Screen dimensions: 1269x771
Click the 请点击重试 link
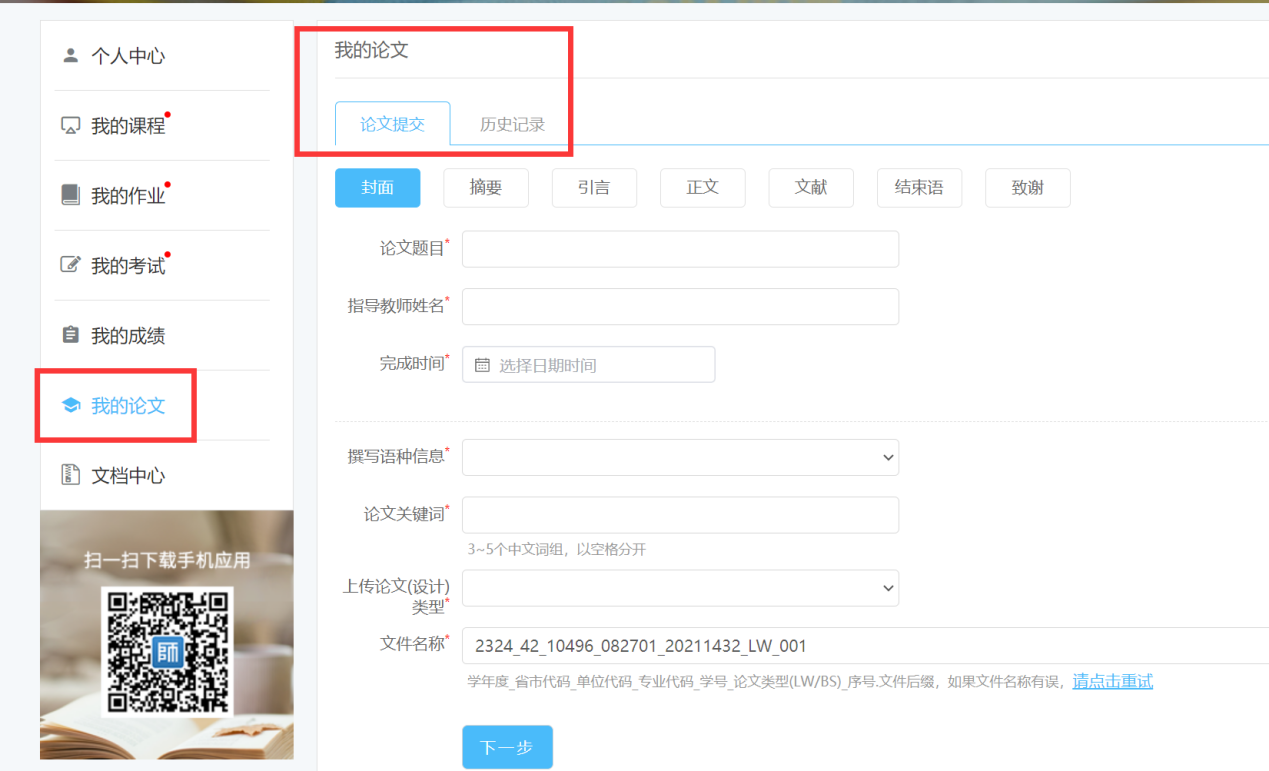pos(1113,681)
